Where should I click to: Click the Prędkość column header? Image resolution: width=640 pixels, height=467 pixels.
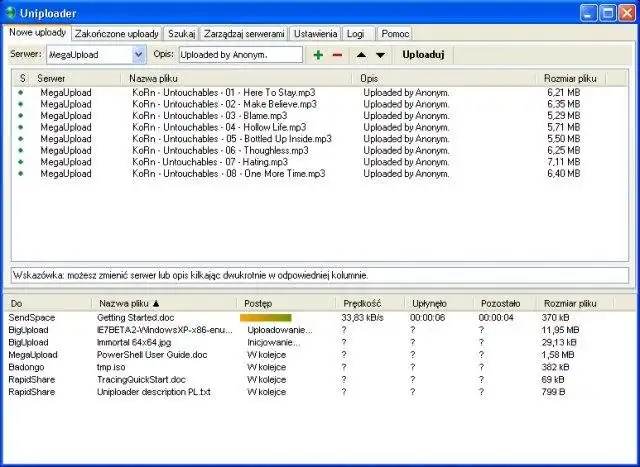click(371, 303)
